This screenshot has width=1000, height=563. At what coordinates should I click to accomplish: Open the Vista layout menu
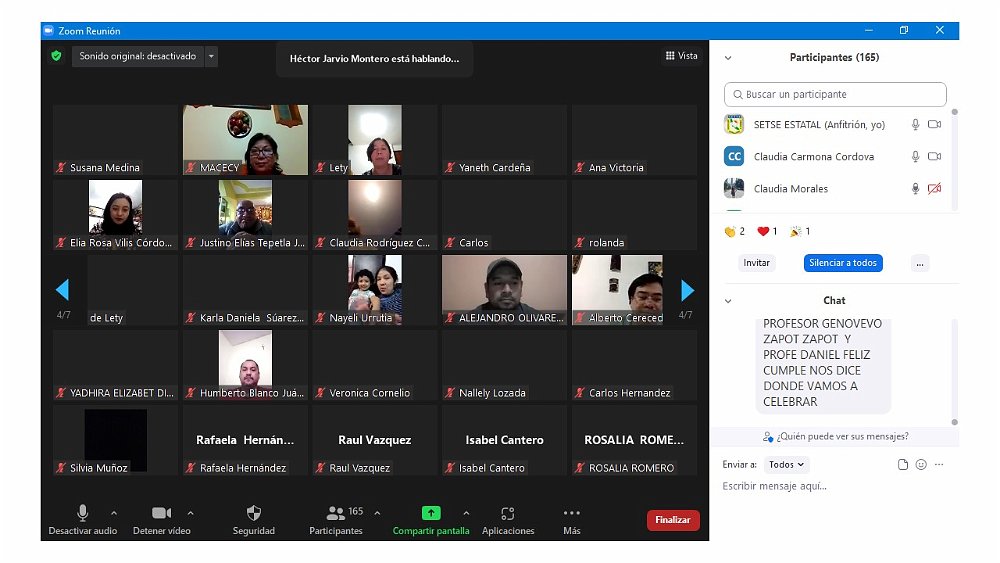[x=682, y=56]
